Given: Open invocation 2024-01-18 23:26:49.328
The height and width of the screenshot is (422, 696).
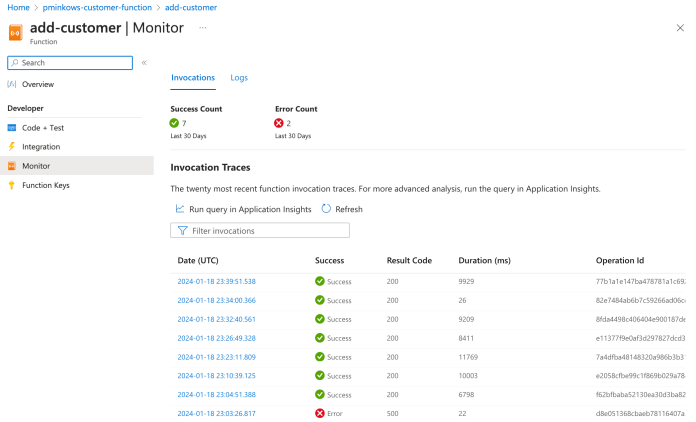Looking at the screenshot, I should (x=217, y=338).
